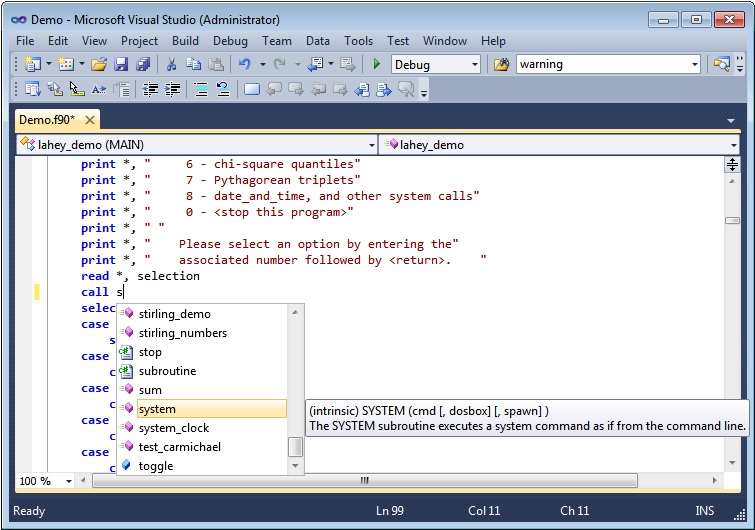
Task: Open the Debug menu
Action: click(x=230, y=41)
